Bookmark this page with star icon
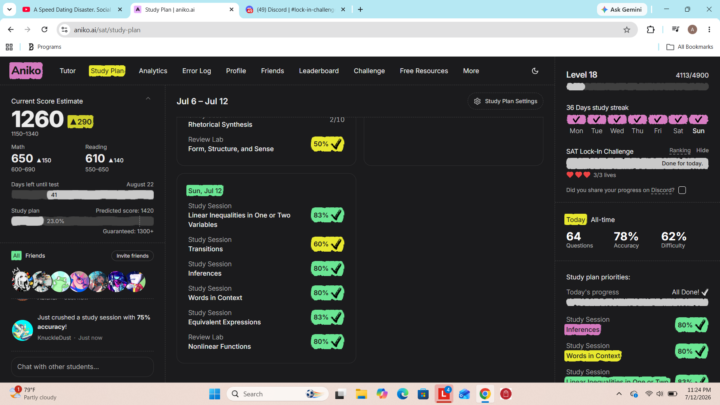Screen dimensions: 720x405 (x=626, y=30)
